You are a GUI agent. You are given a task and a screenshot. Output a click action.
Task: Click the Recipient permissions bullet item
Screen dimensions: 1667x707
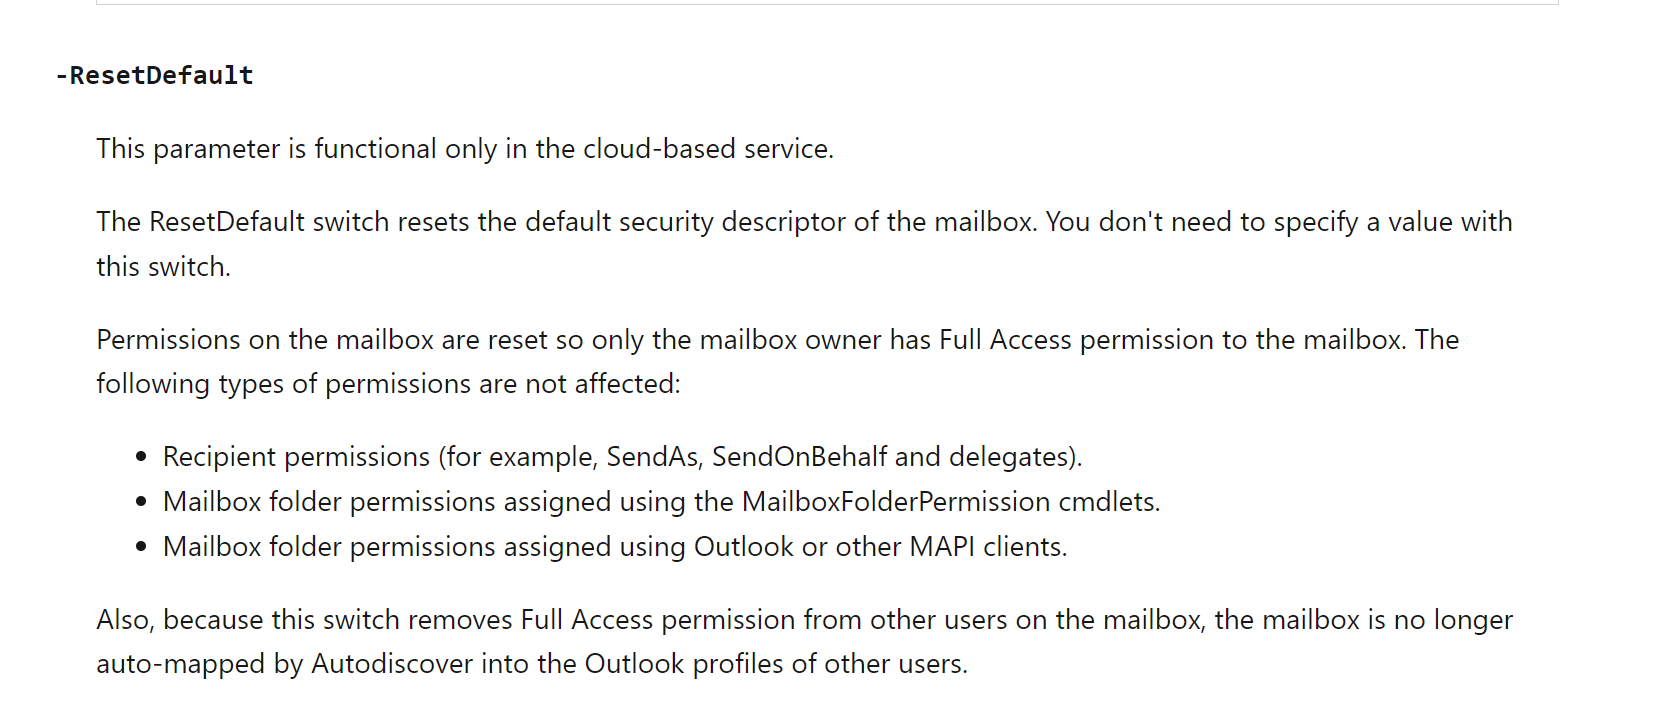622,457
